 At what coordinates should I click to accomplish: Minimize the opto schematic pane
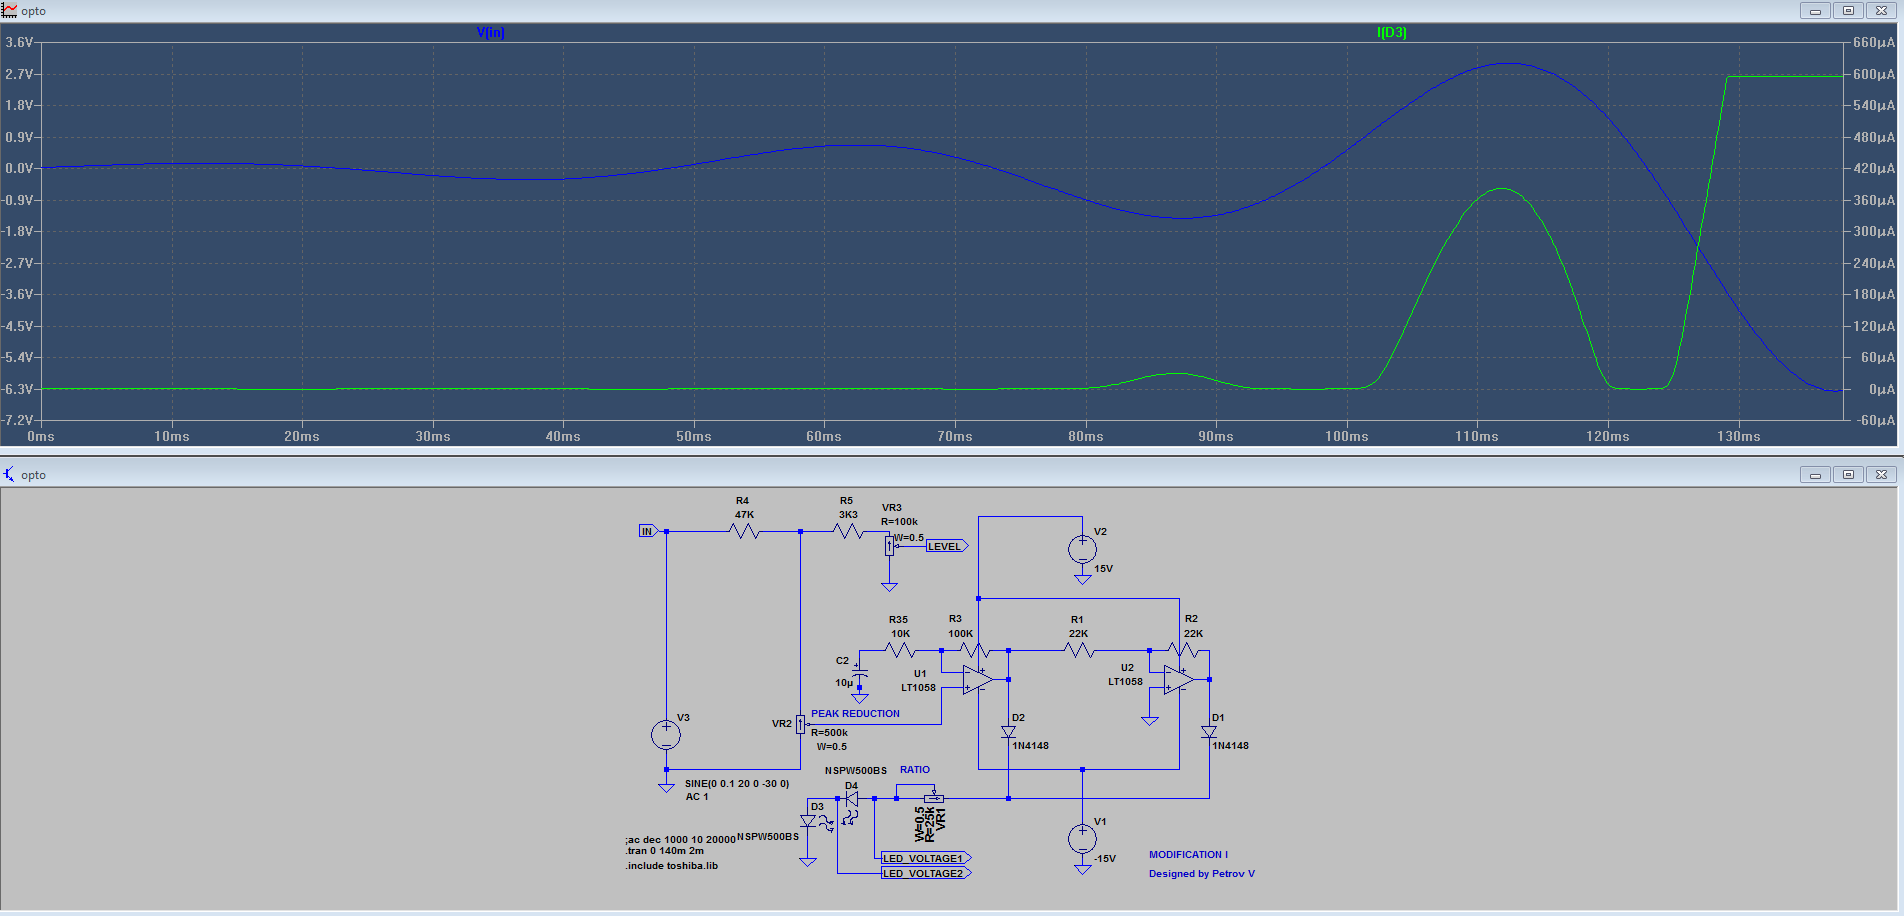click(1815, 475)
